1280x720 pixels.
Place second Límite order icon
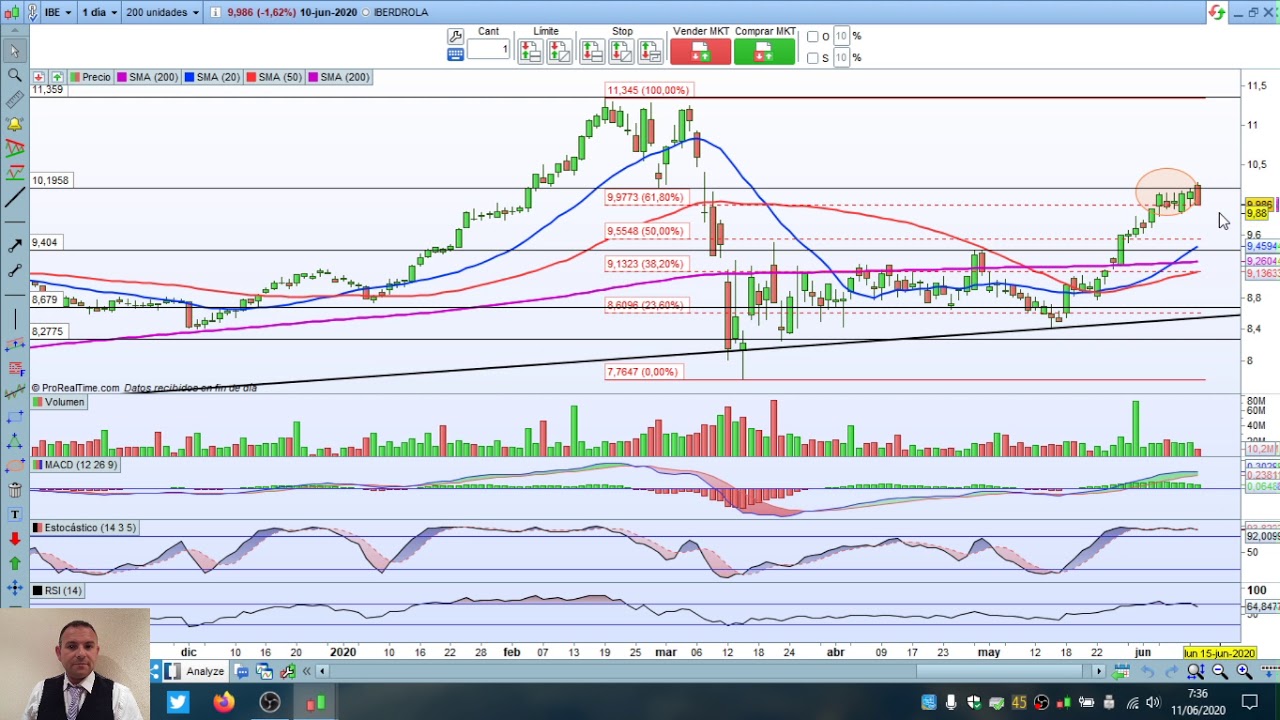pos(560,51)
